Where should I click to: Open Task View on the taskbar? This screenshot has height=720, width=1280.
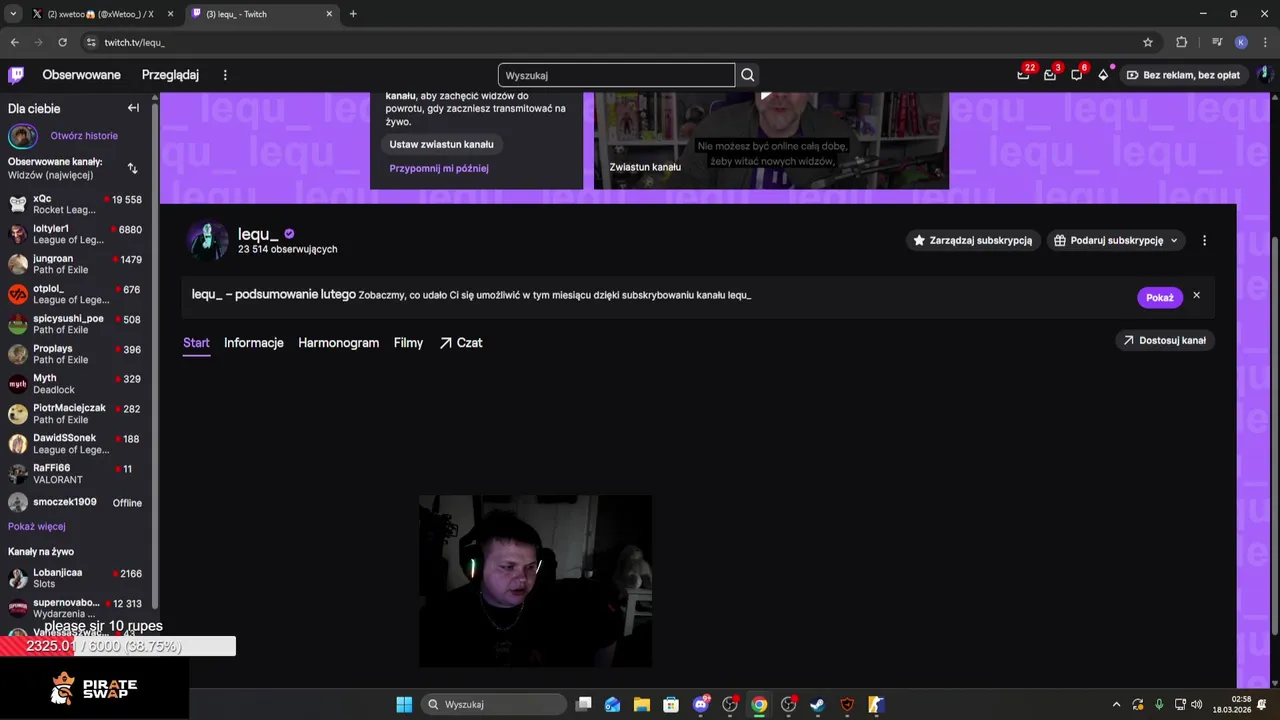tap(584, 704)
